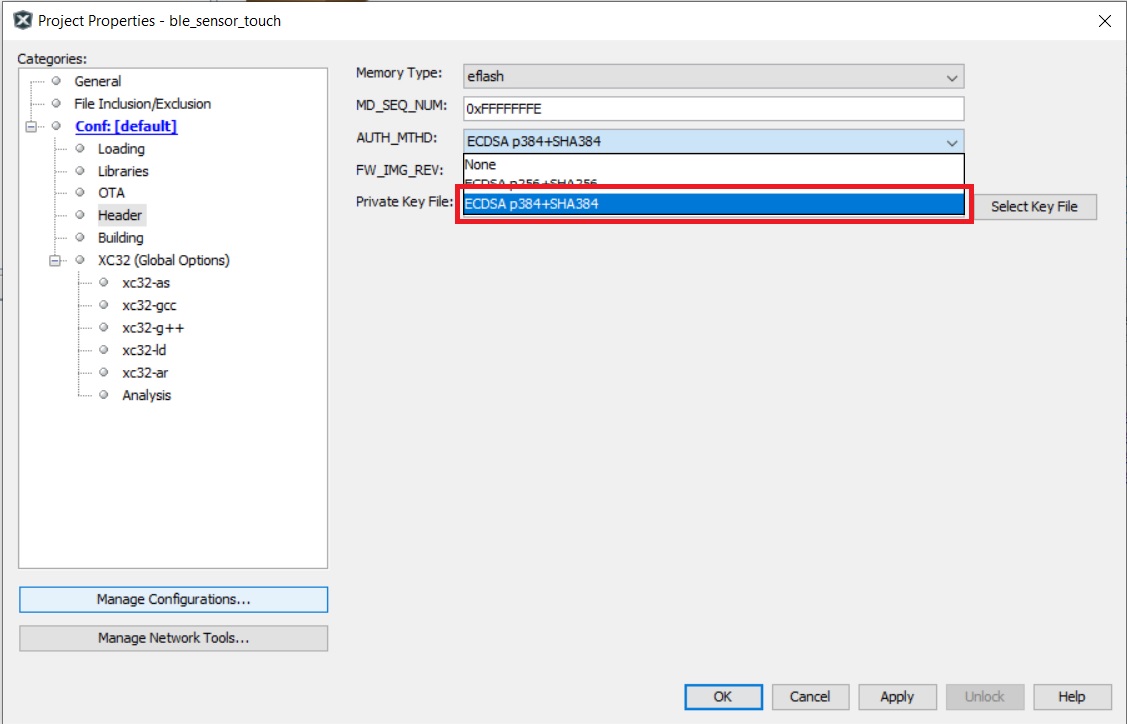Open xc32-gcc compiler options
The width and height of the screenshot is (1127, 724).
pos(149,306)
